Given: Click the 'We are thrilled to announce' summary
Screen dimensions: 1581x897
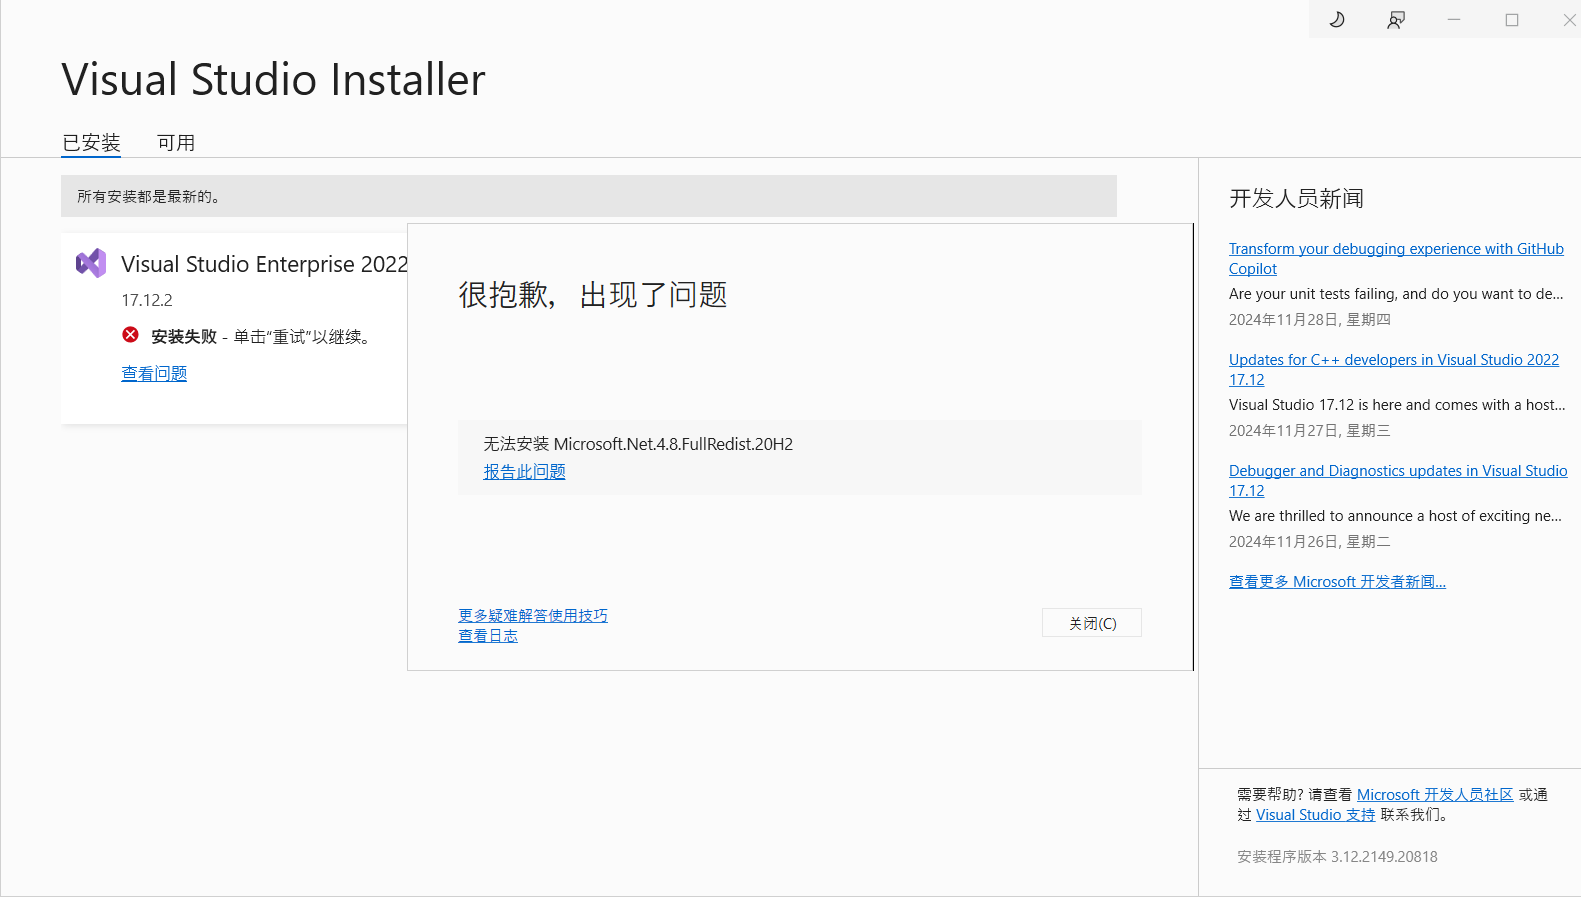Looking at the screenshot, I should [1395, 516].
